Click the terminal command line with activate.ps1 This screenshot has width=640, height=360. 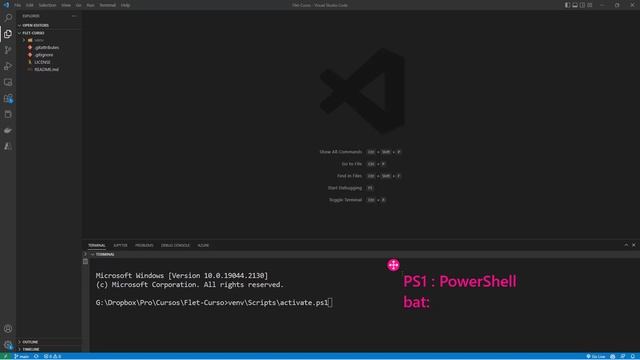click(214, 303)
